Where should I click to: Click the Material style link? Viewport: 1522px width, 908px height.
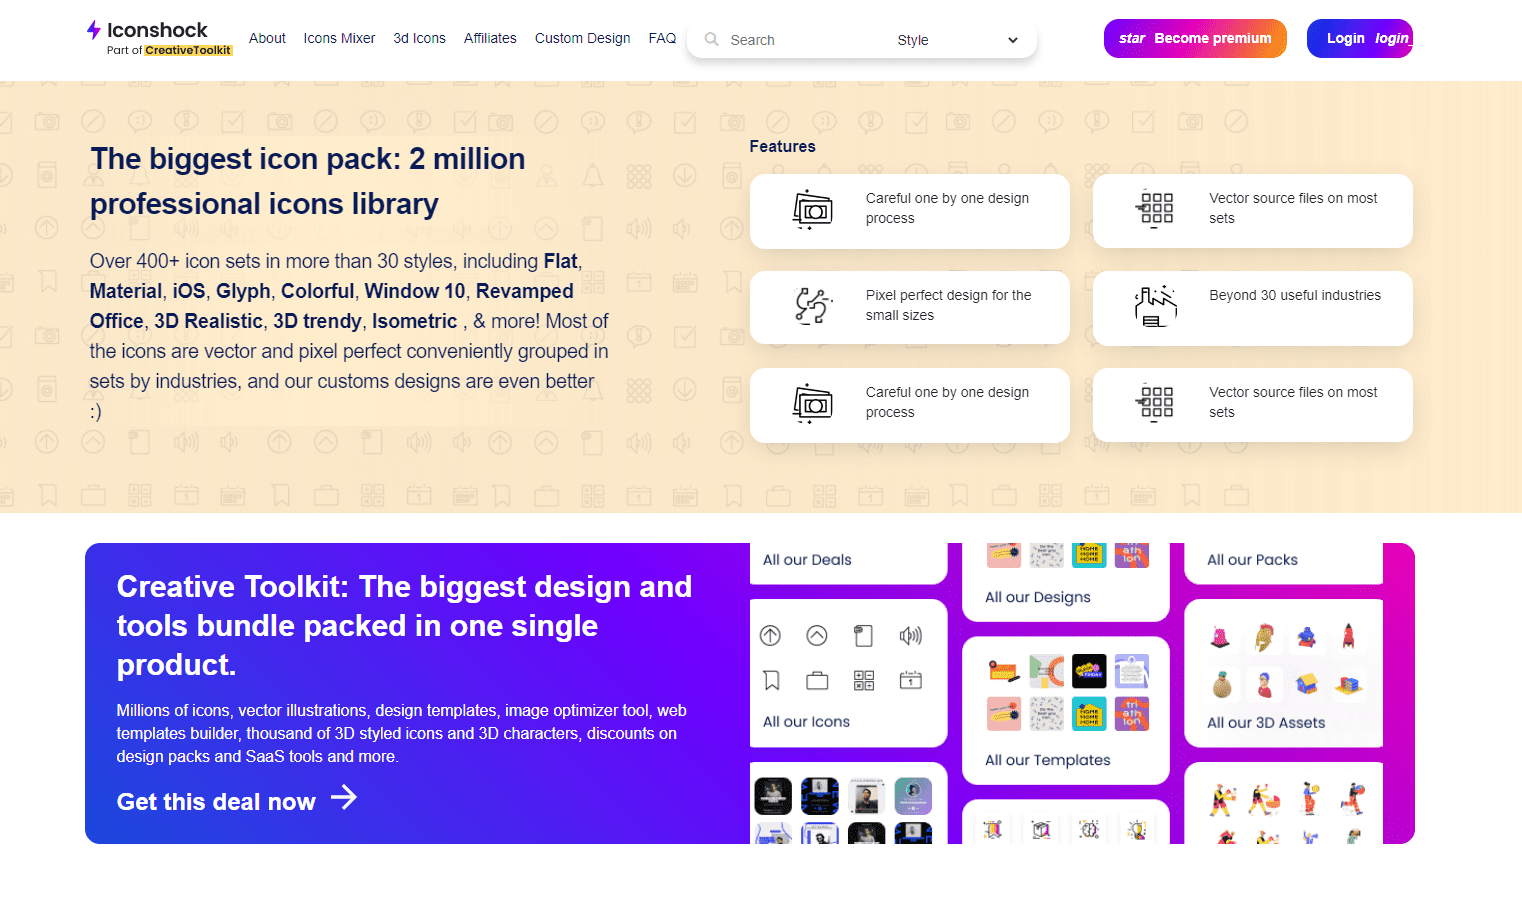[x=126, y=291]
